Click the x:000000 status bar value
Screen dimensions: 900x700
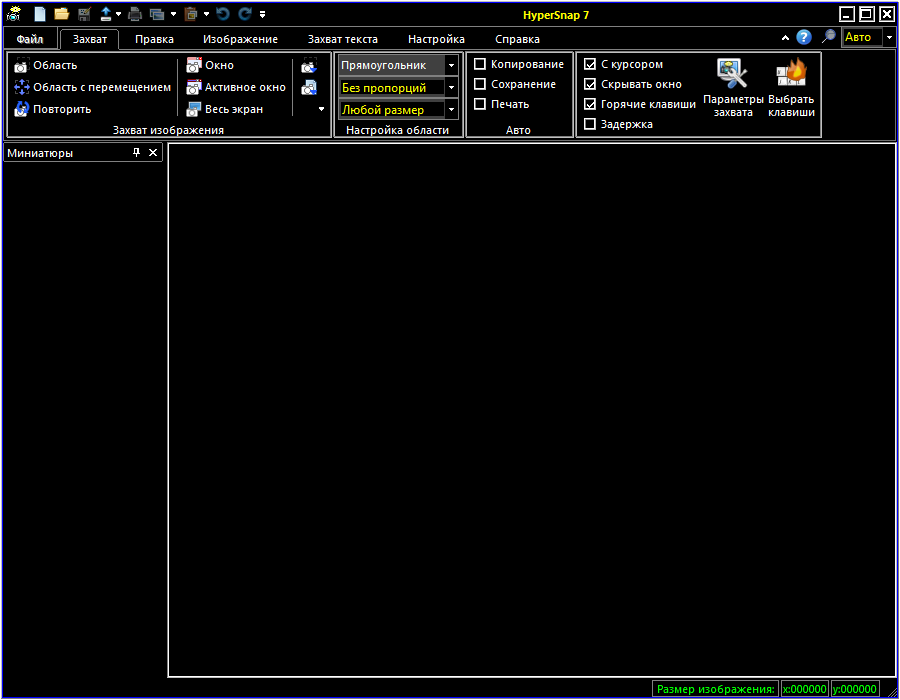pyautogui.click(x=804, y=689)
